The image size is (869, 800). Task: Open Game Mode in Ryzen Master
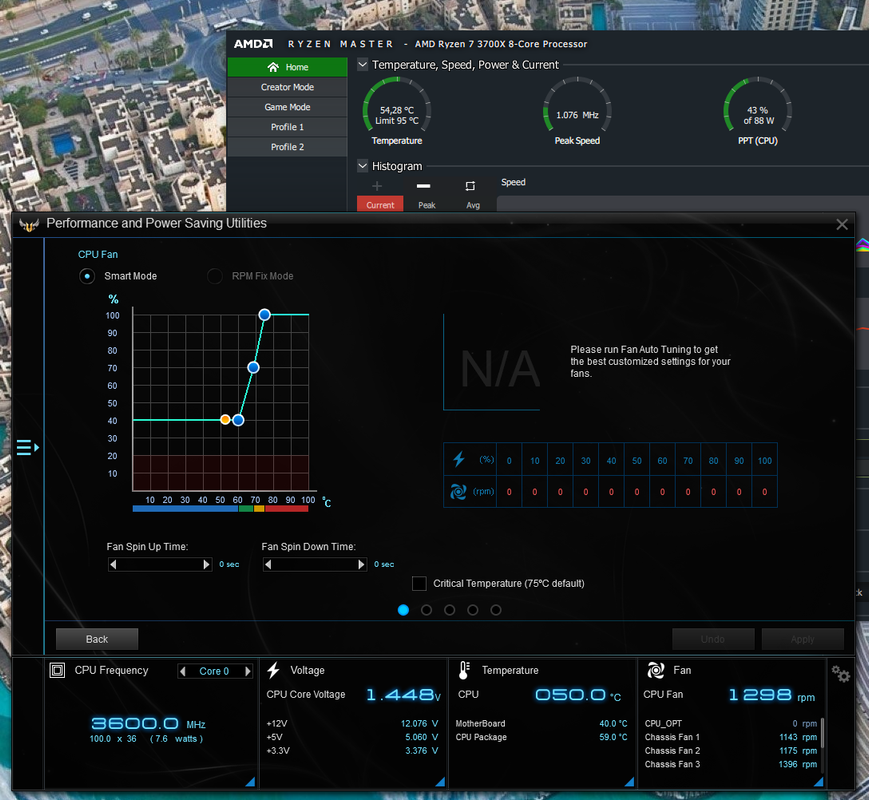click(x=287, y=107)
